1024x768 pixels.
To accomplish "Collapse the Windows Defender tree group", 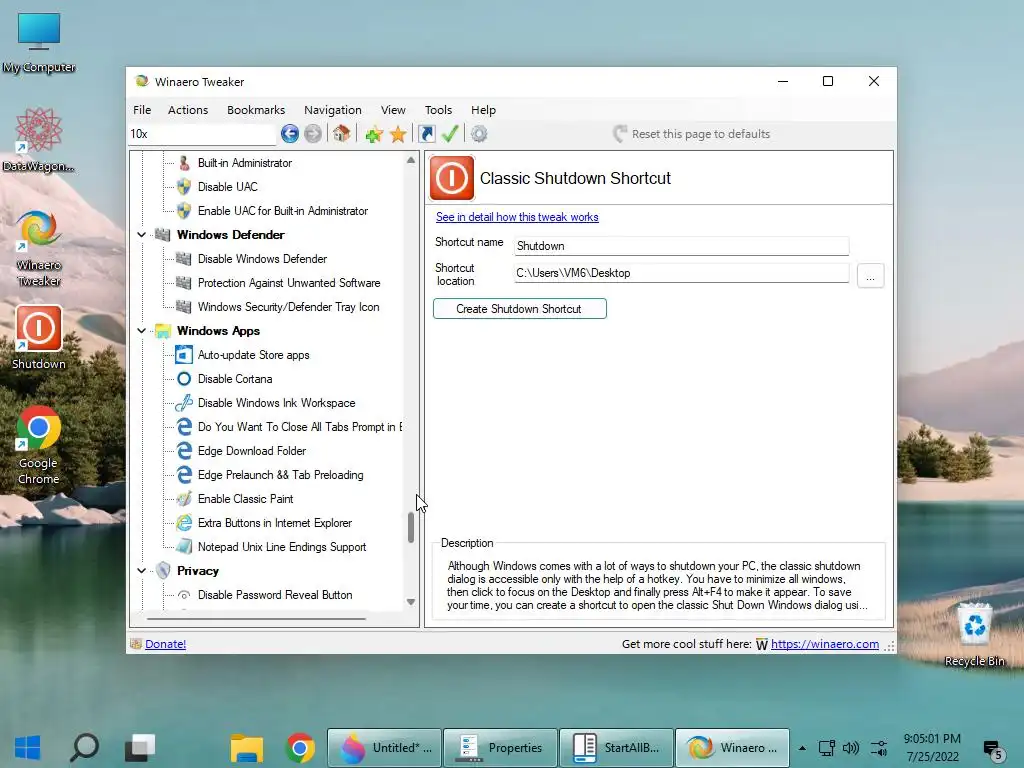I will tap(142, 234).
